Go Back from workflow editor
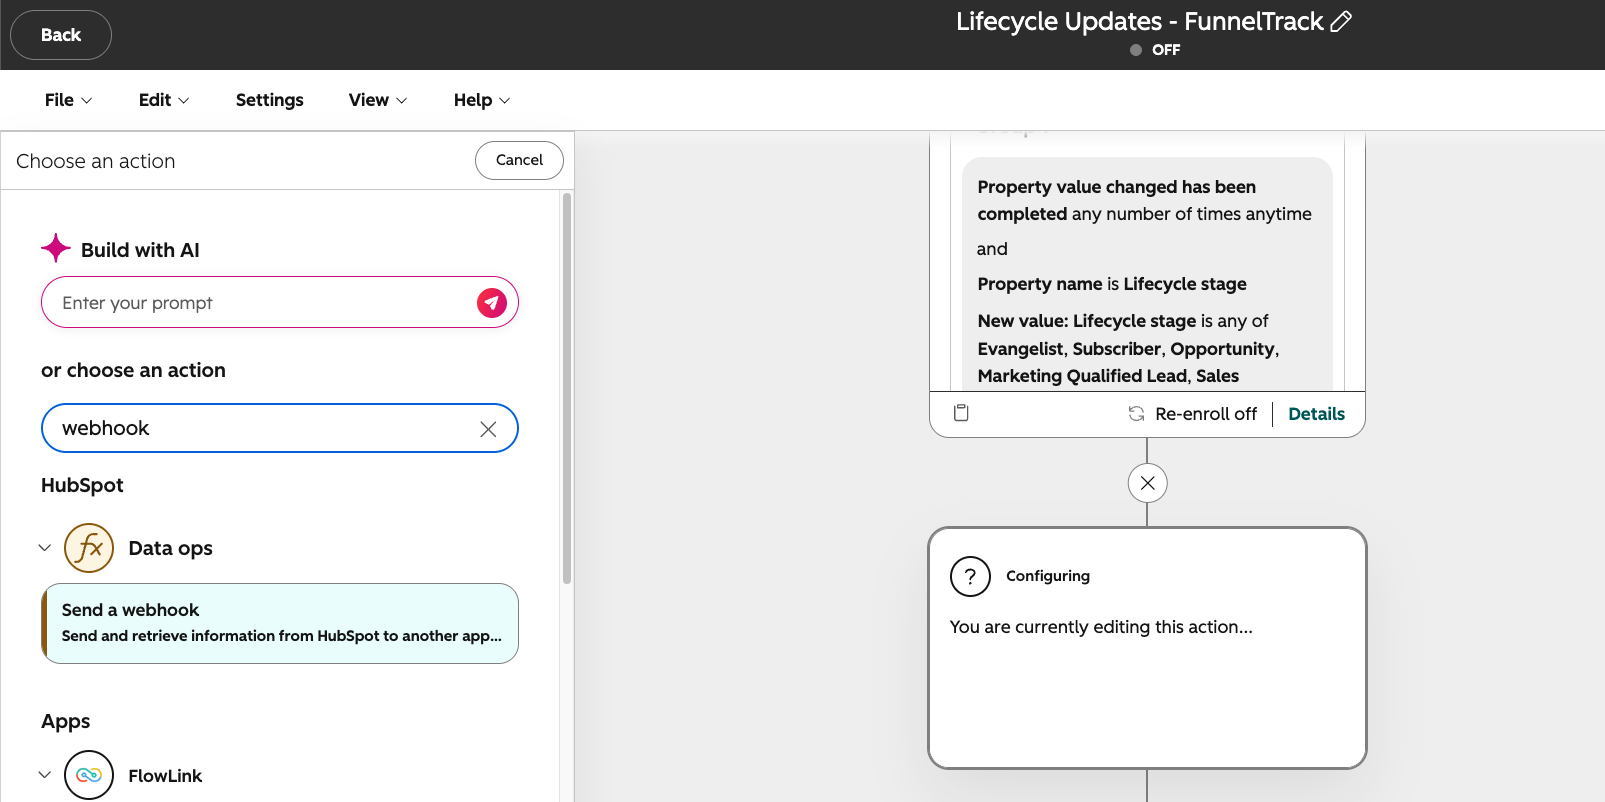This screenshot has height=802, width=1605. click(61, 35)
